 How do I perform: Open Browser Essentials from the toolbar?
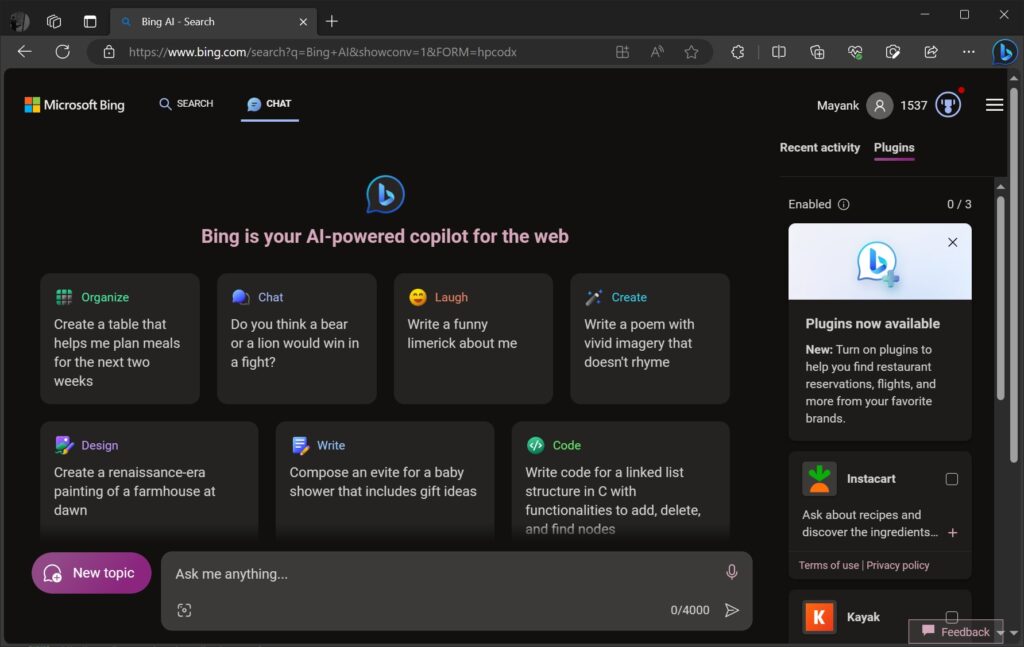(855, 52)
